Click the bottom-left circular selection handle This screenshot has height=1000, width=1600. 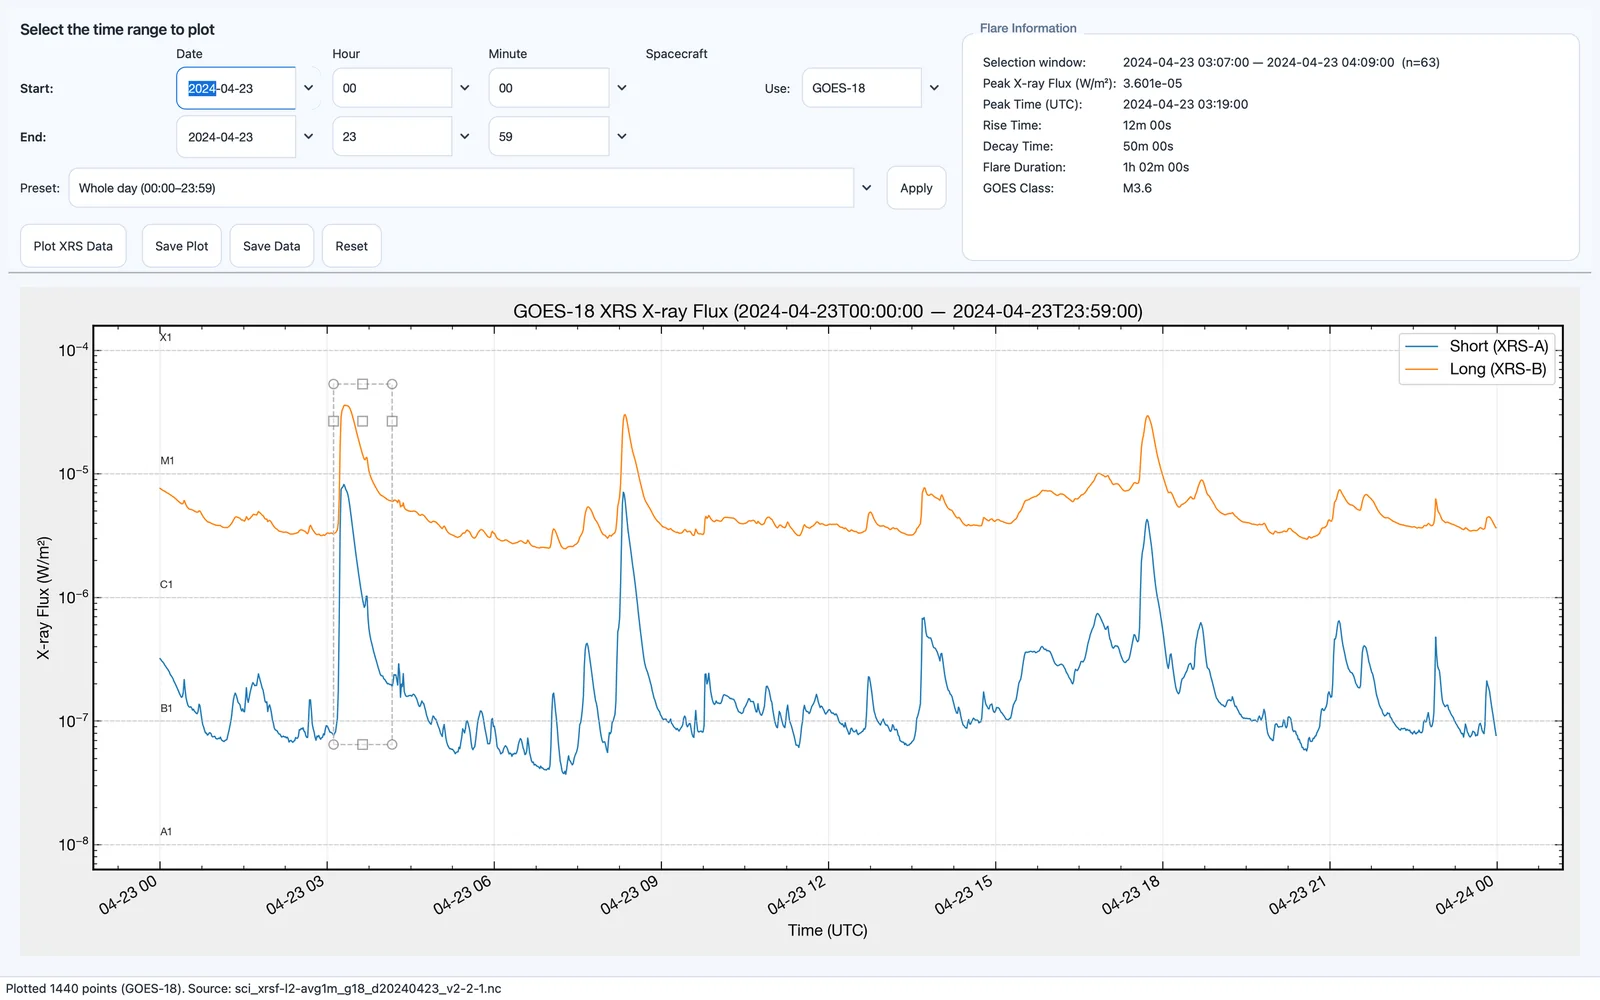click(334, 744)
